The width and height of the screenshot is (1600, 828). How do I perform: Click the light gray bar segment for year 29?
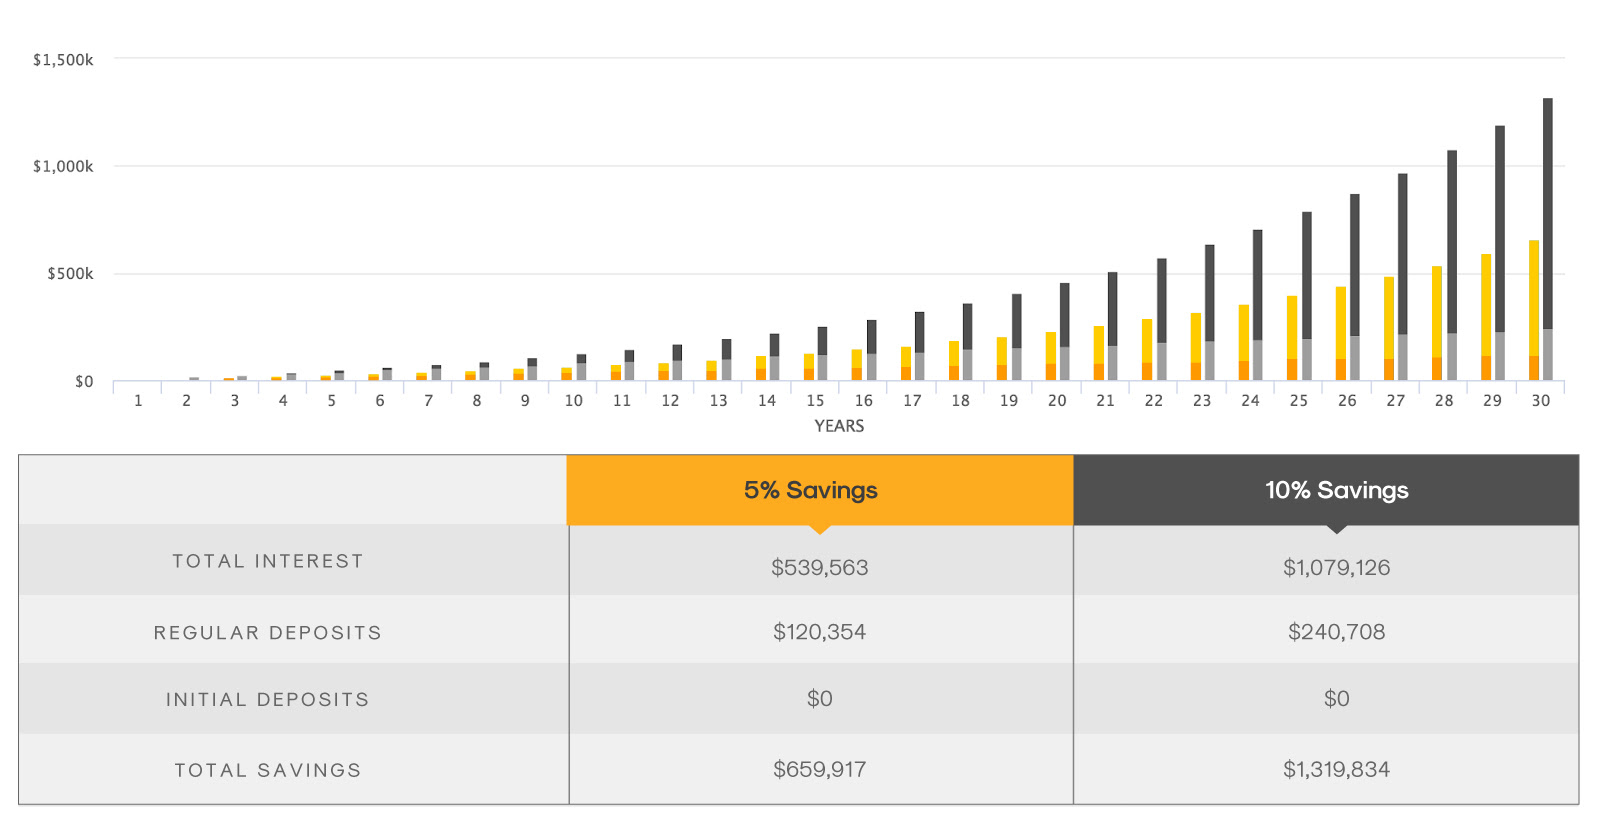[x=1500, y=355]
